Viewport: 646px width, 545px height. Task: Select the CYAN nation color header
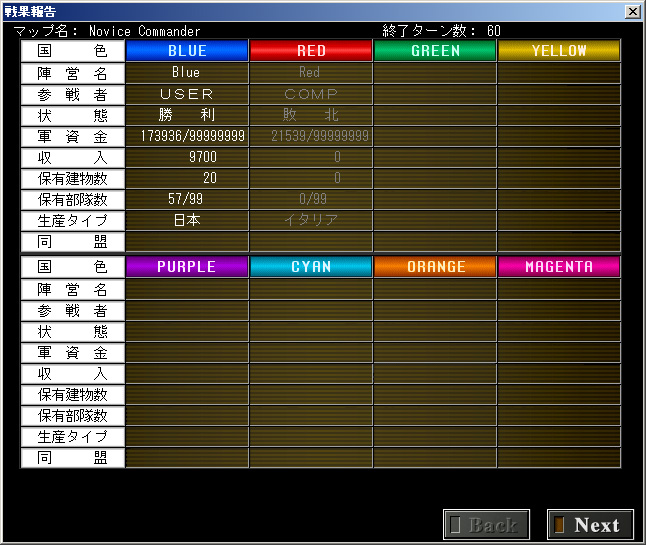click(x=311, y=267)
